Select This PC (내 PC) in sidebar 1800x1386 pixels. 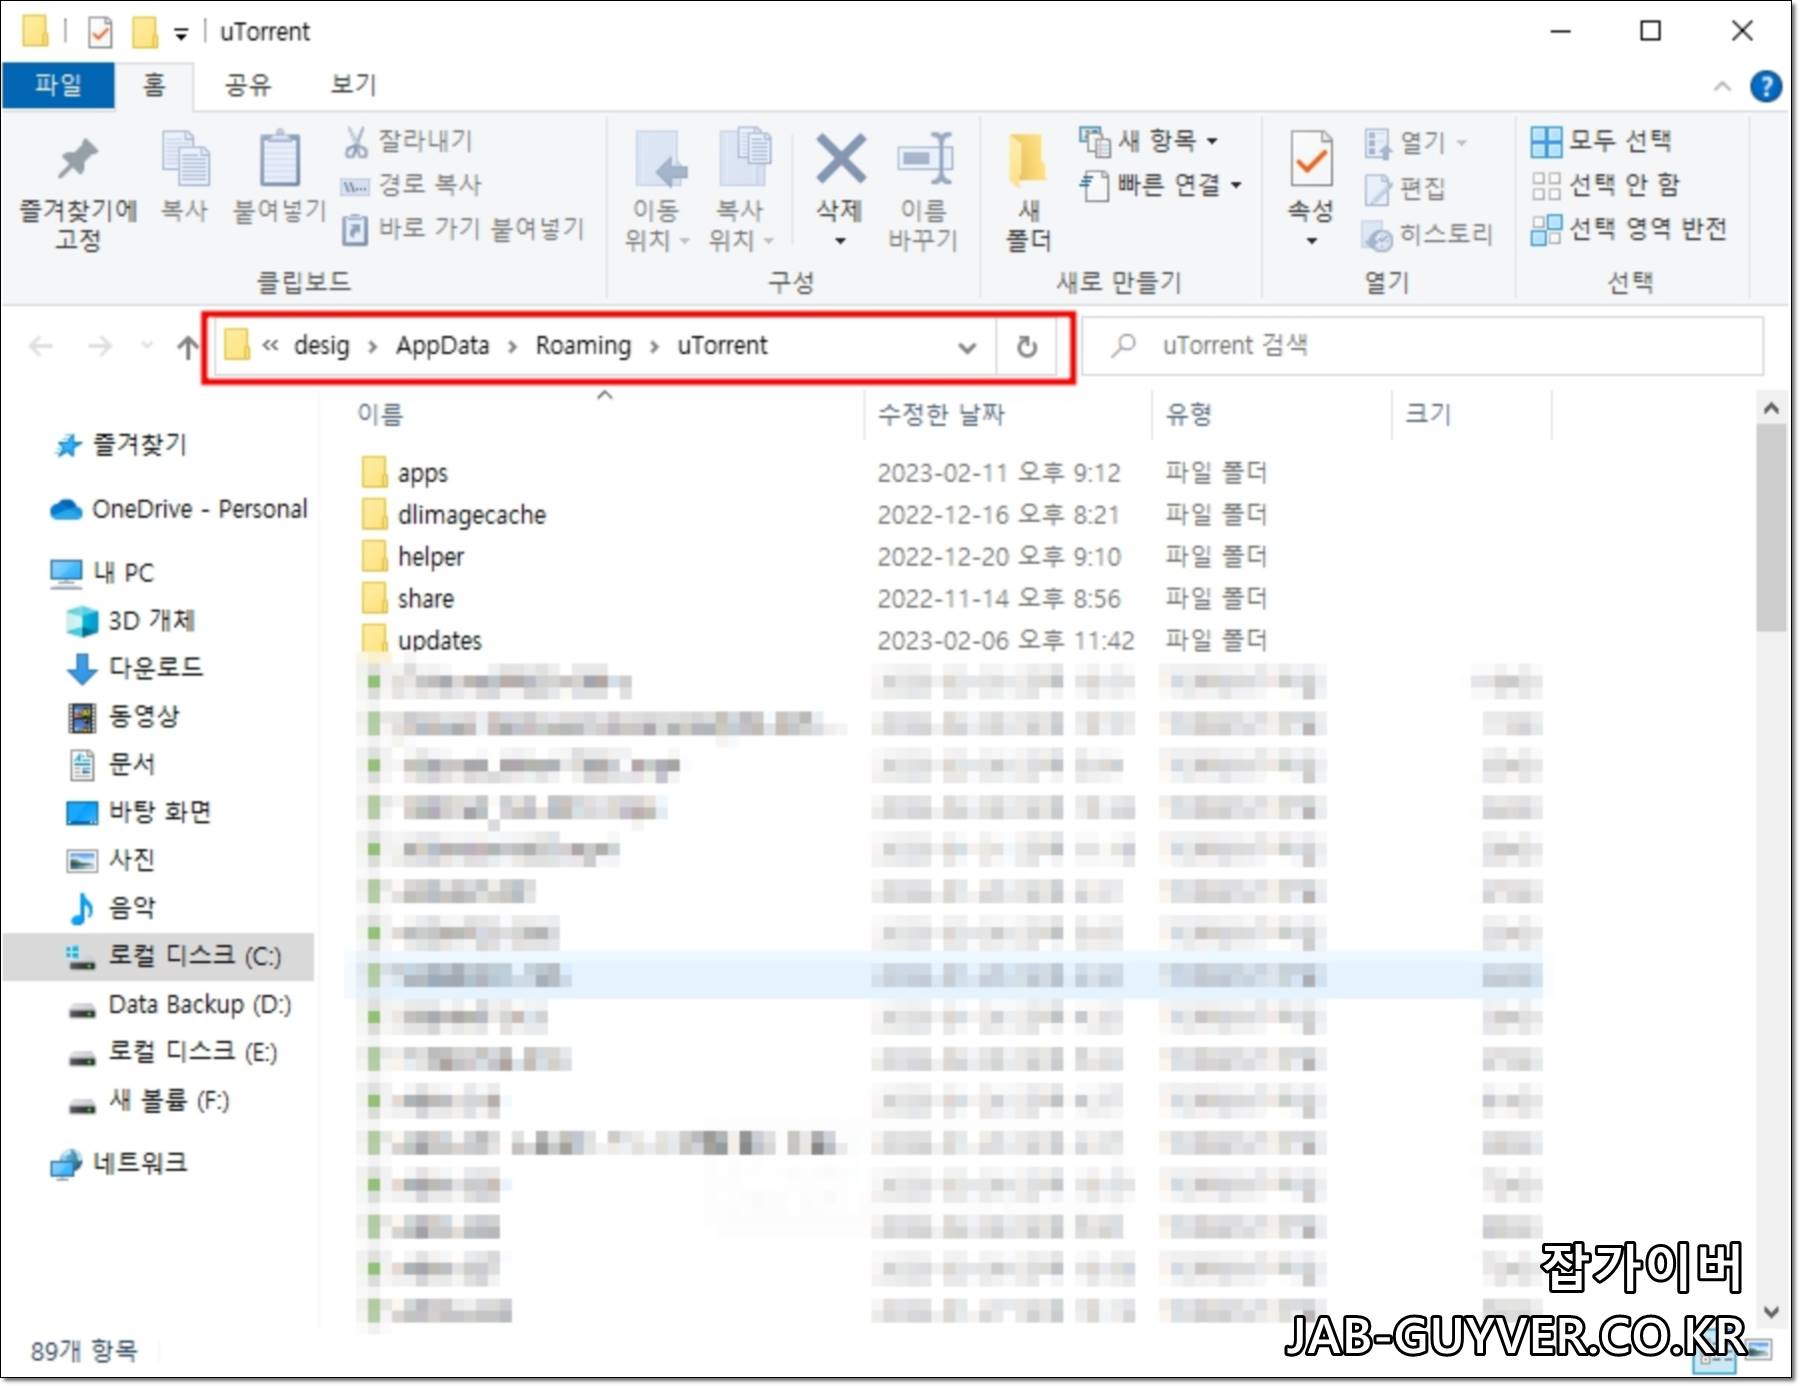click(102, 572)
